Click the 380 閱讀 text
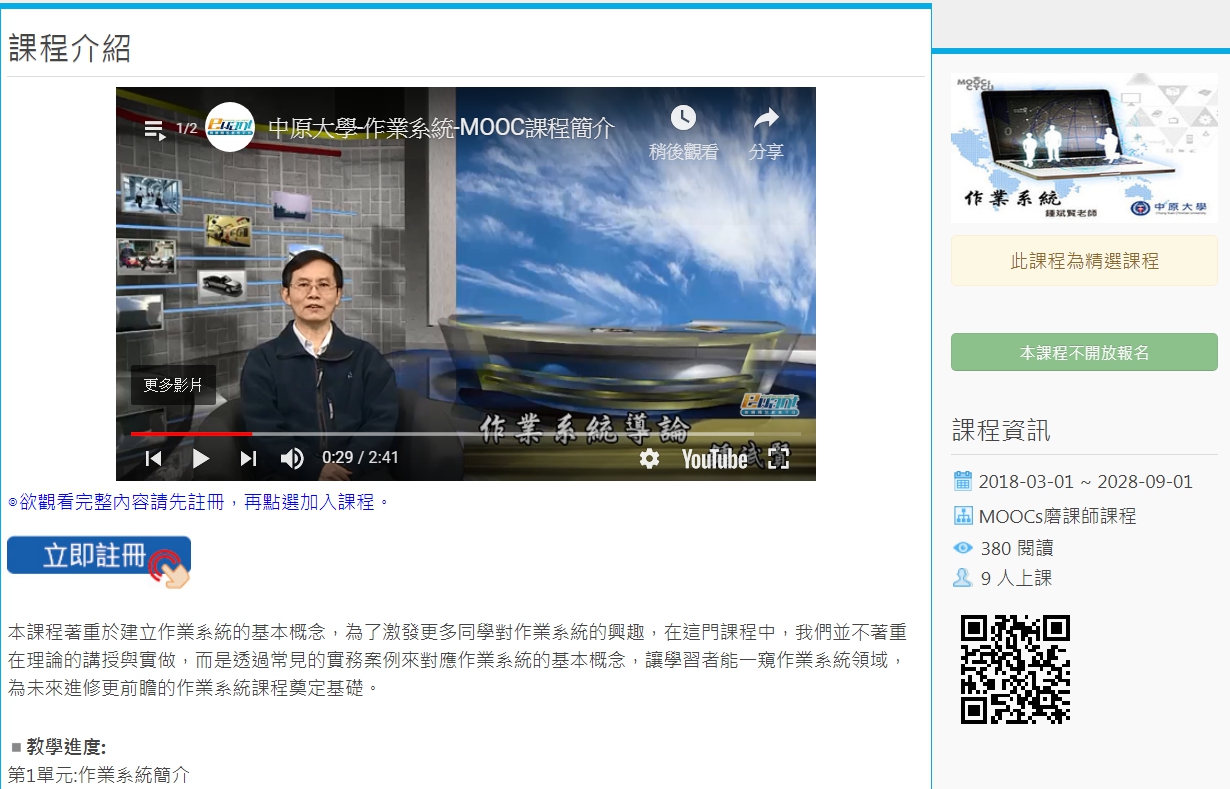1230x789 pixels. 1016,548
